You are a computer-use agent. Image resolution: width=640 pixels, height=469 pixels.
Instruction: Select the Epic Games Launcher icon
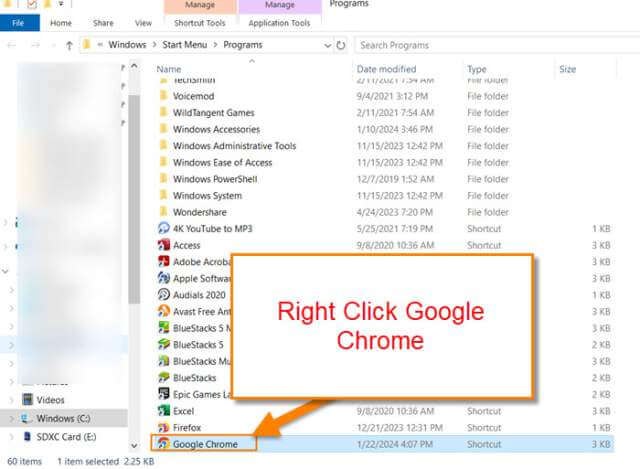pyautogui.click(x=164, y=394)
